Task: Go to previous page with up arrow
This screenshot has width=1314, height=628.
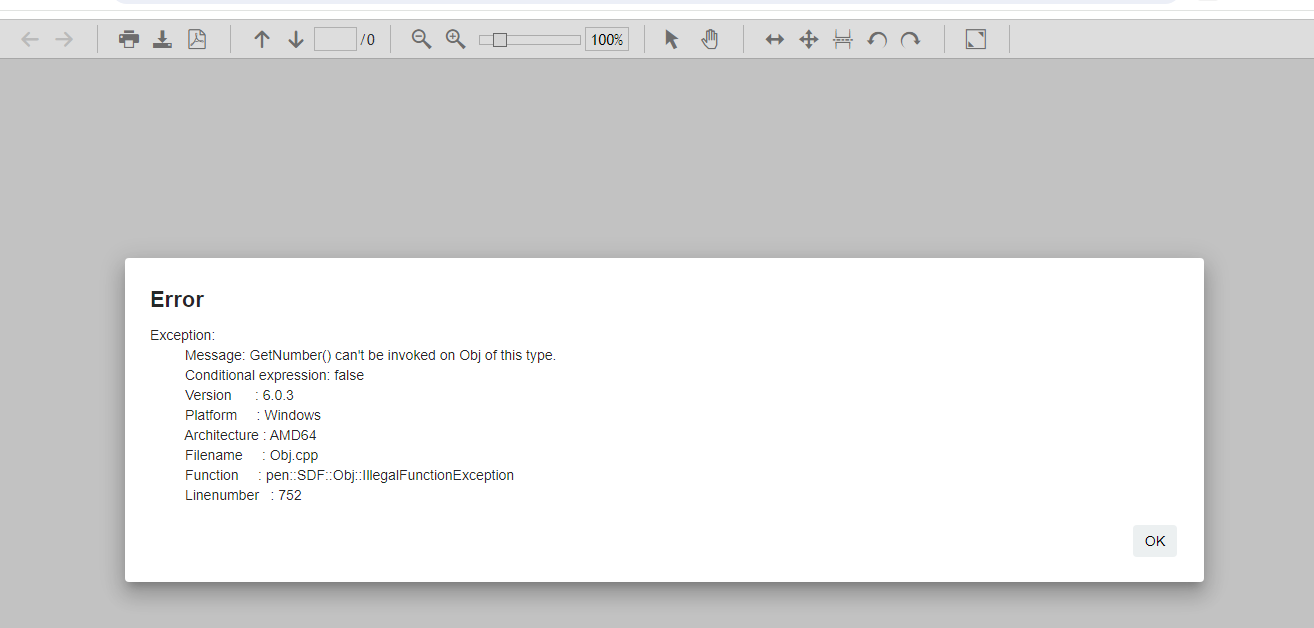Action: coord(262,39)
